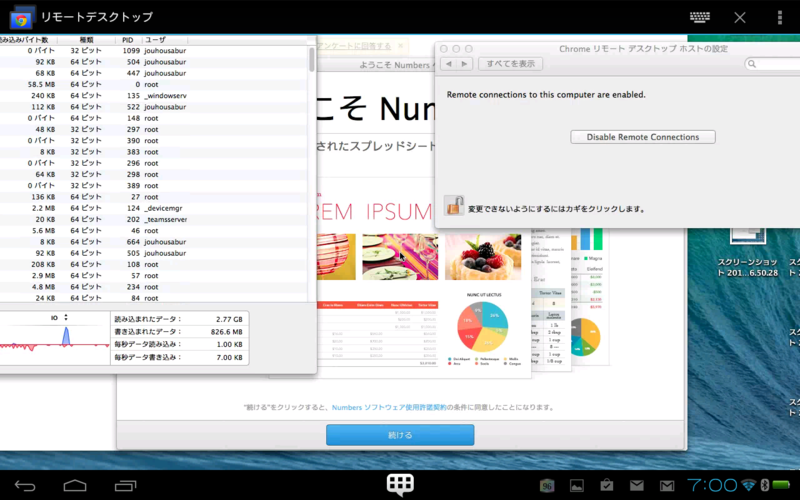
Task: Go back with the left arrow in host settings
Action: coord(448,64)
